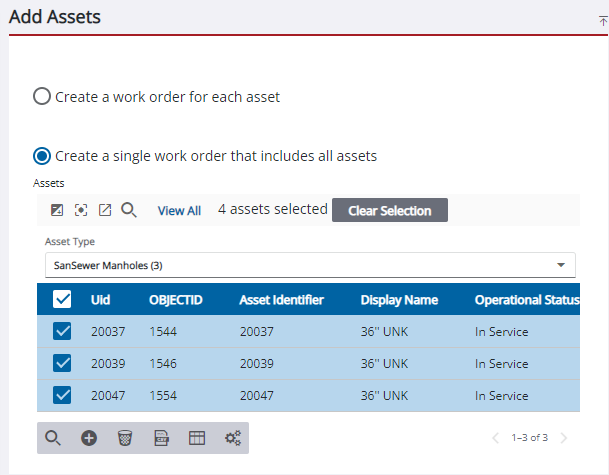Add an asset with the plus icon
The image size is (609, 475).
coord(89,438)
